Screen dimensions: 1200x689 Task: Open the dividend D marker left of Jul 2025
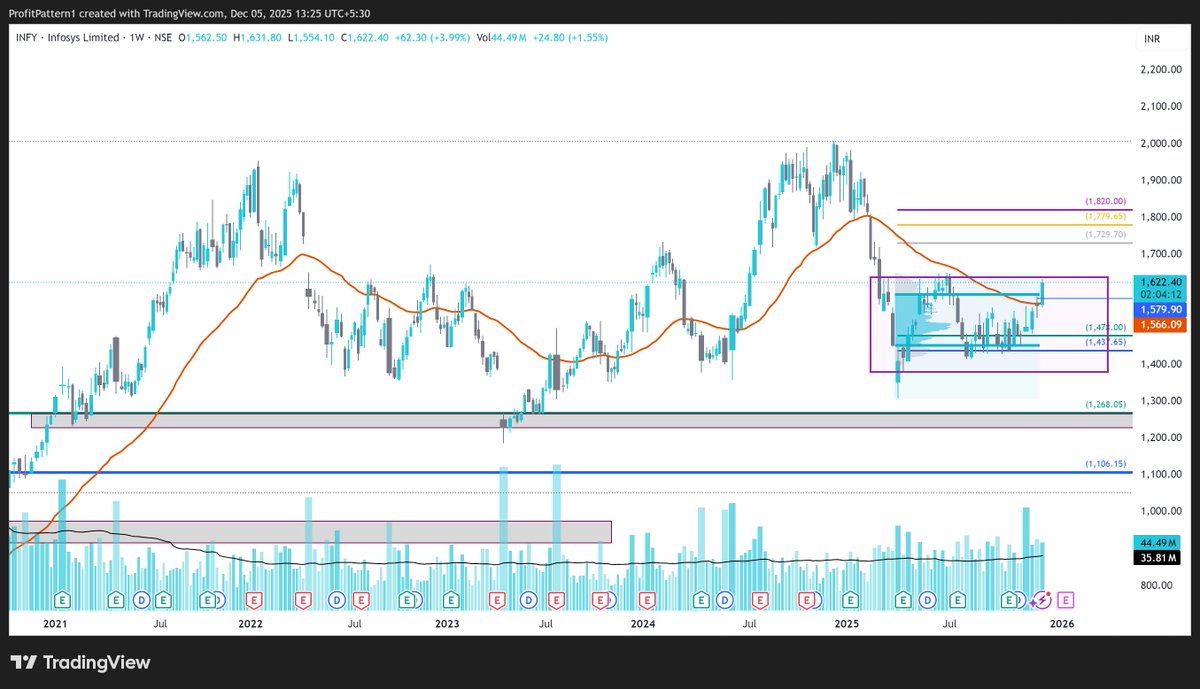[927, 600]
